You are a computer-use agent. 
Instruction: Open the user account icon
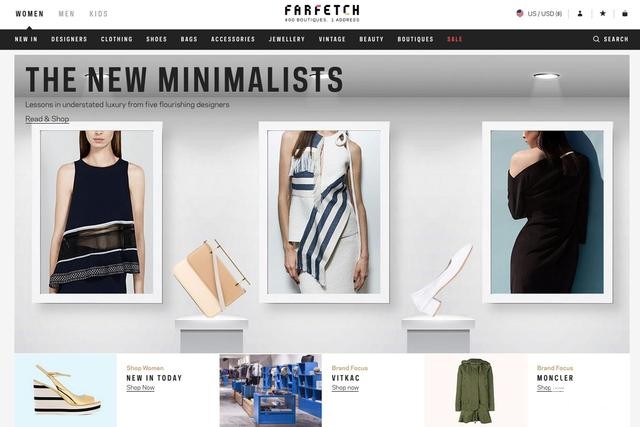[x=580, y=13]
